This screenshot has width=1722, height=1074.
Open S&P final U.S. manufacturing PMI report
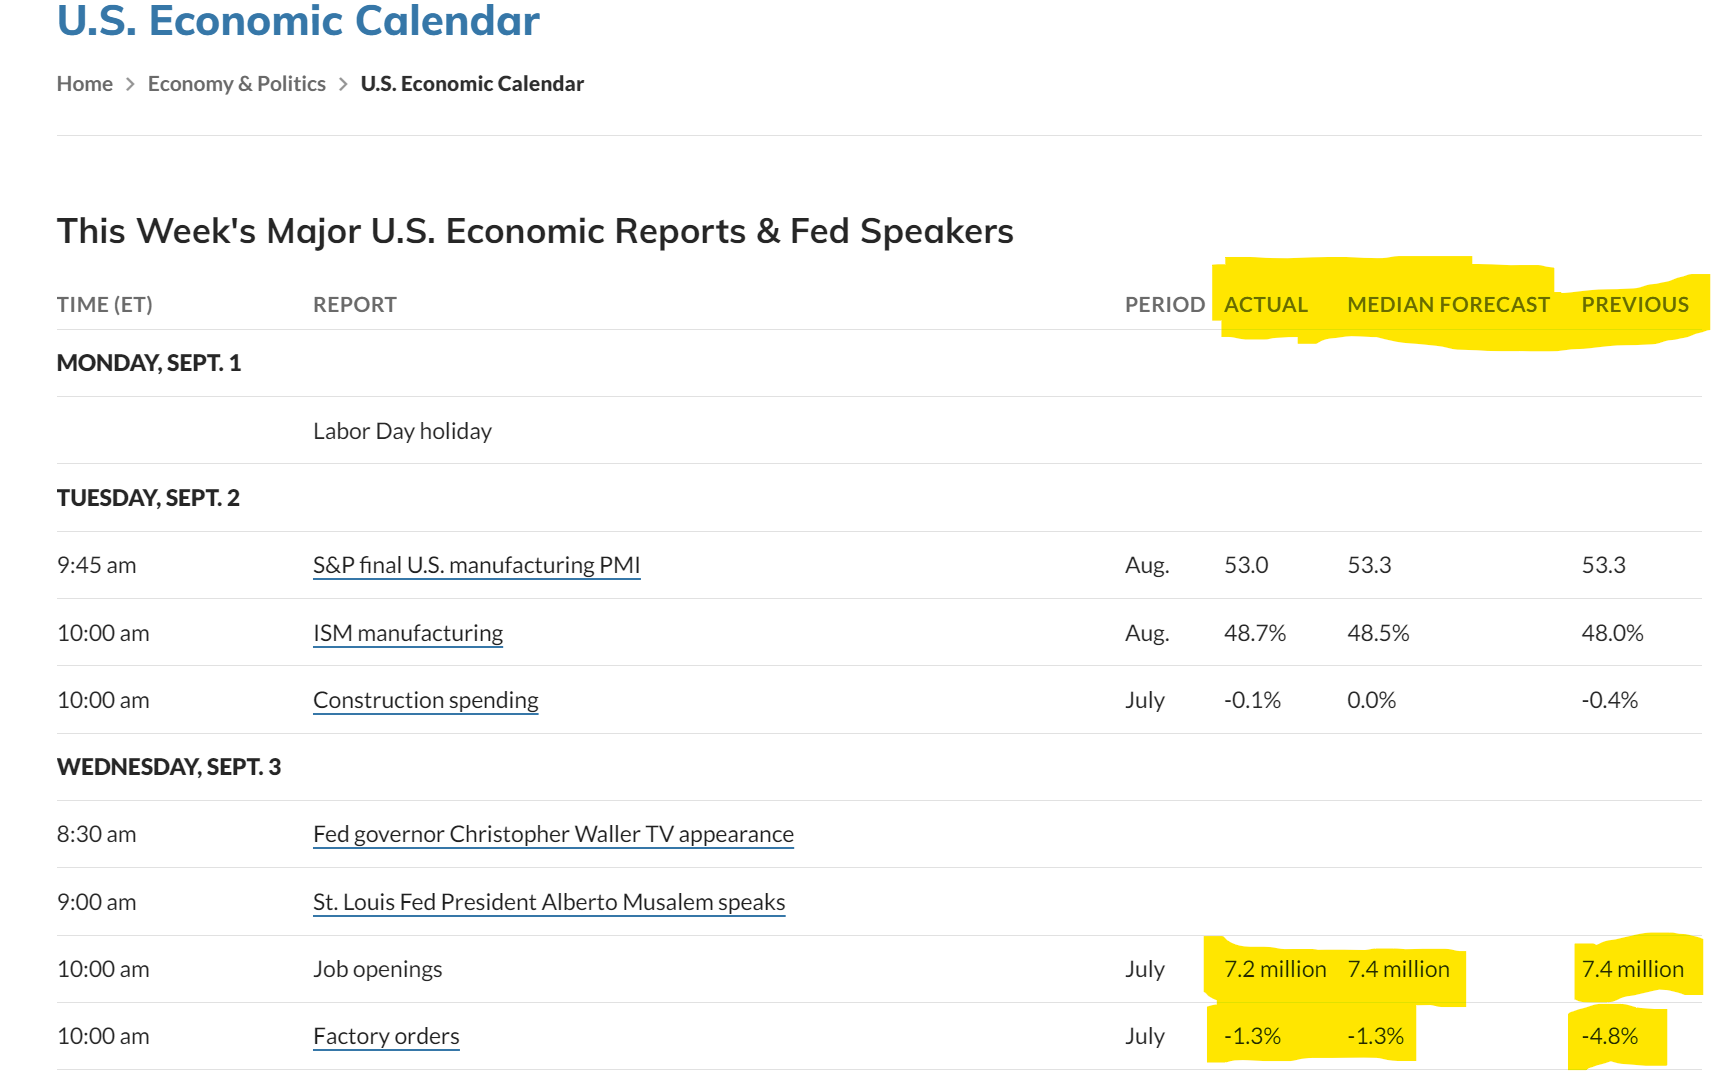pos(476,565)
